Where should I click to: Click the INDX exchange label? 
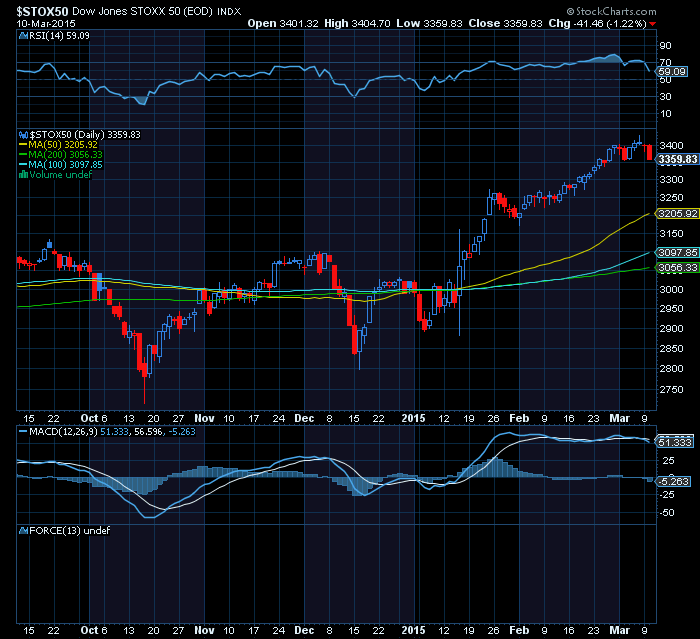pyautogui.click(x=229, y=12)
